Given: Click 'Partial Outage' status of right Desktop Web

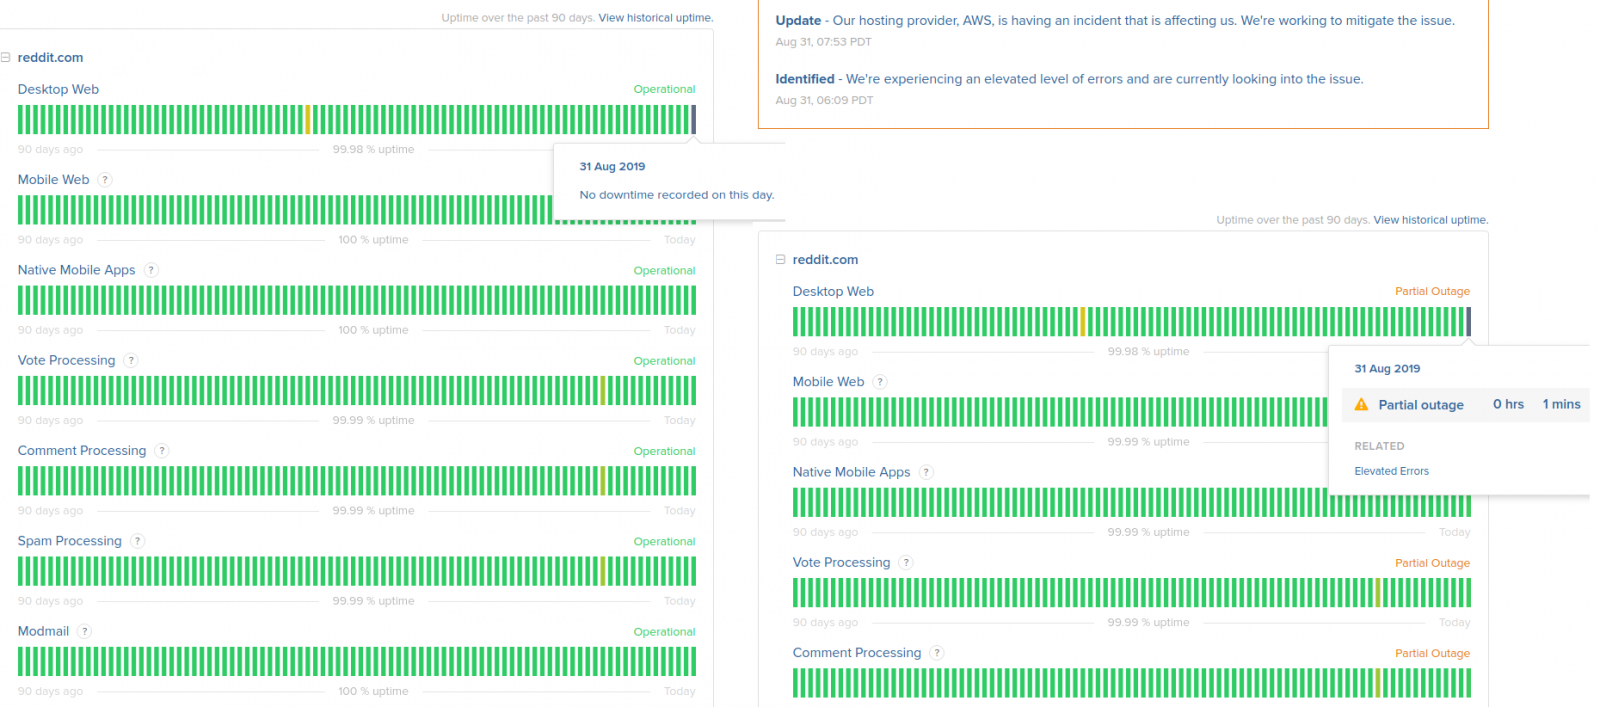Looking at the screenshot, I should (1432, 291).
